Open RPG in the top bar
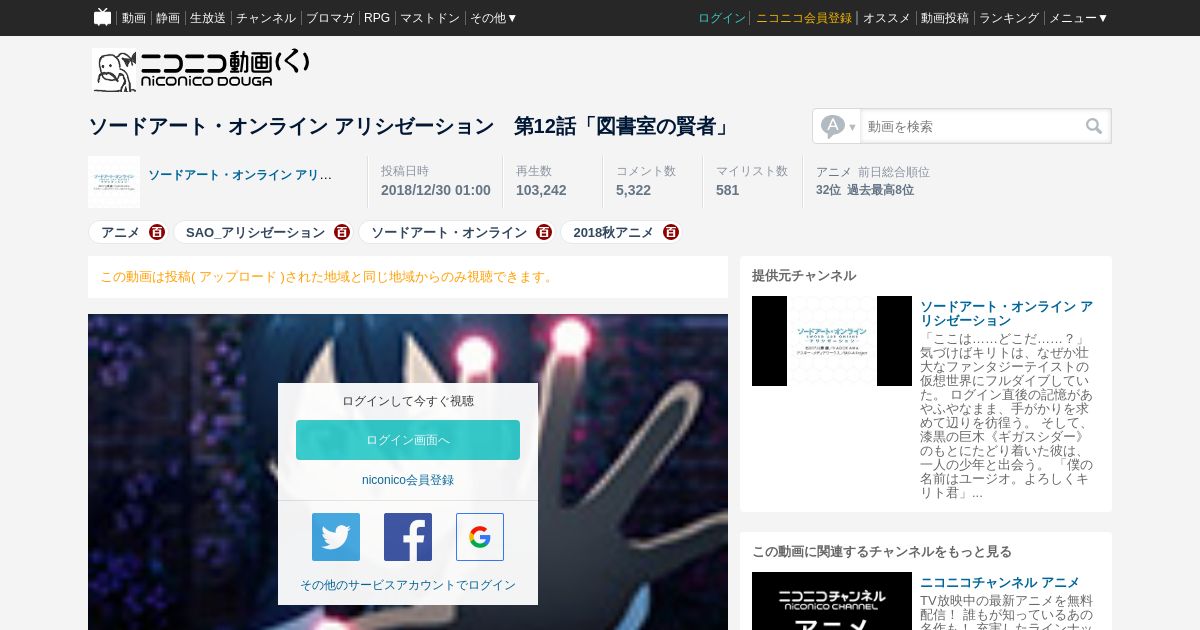Viewport: 1200px width, 630px height. (377, 18)
